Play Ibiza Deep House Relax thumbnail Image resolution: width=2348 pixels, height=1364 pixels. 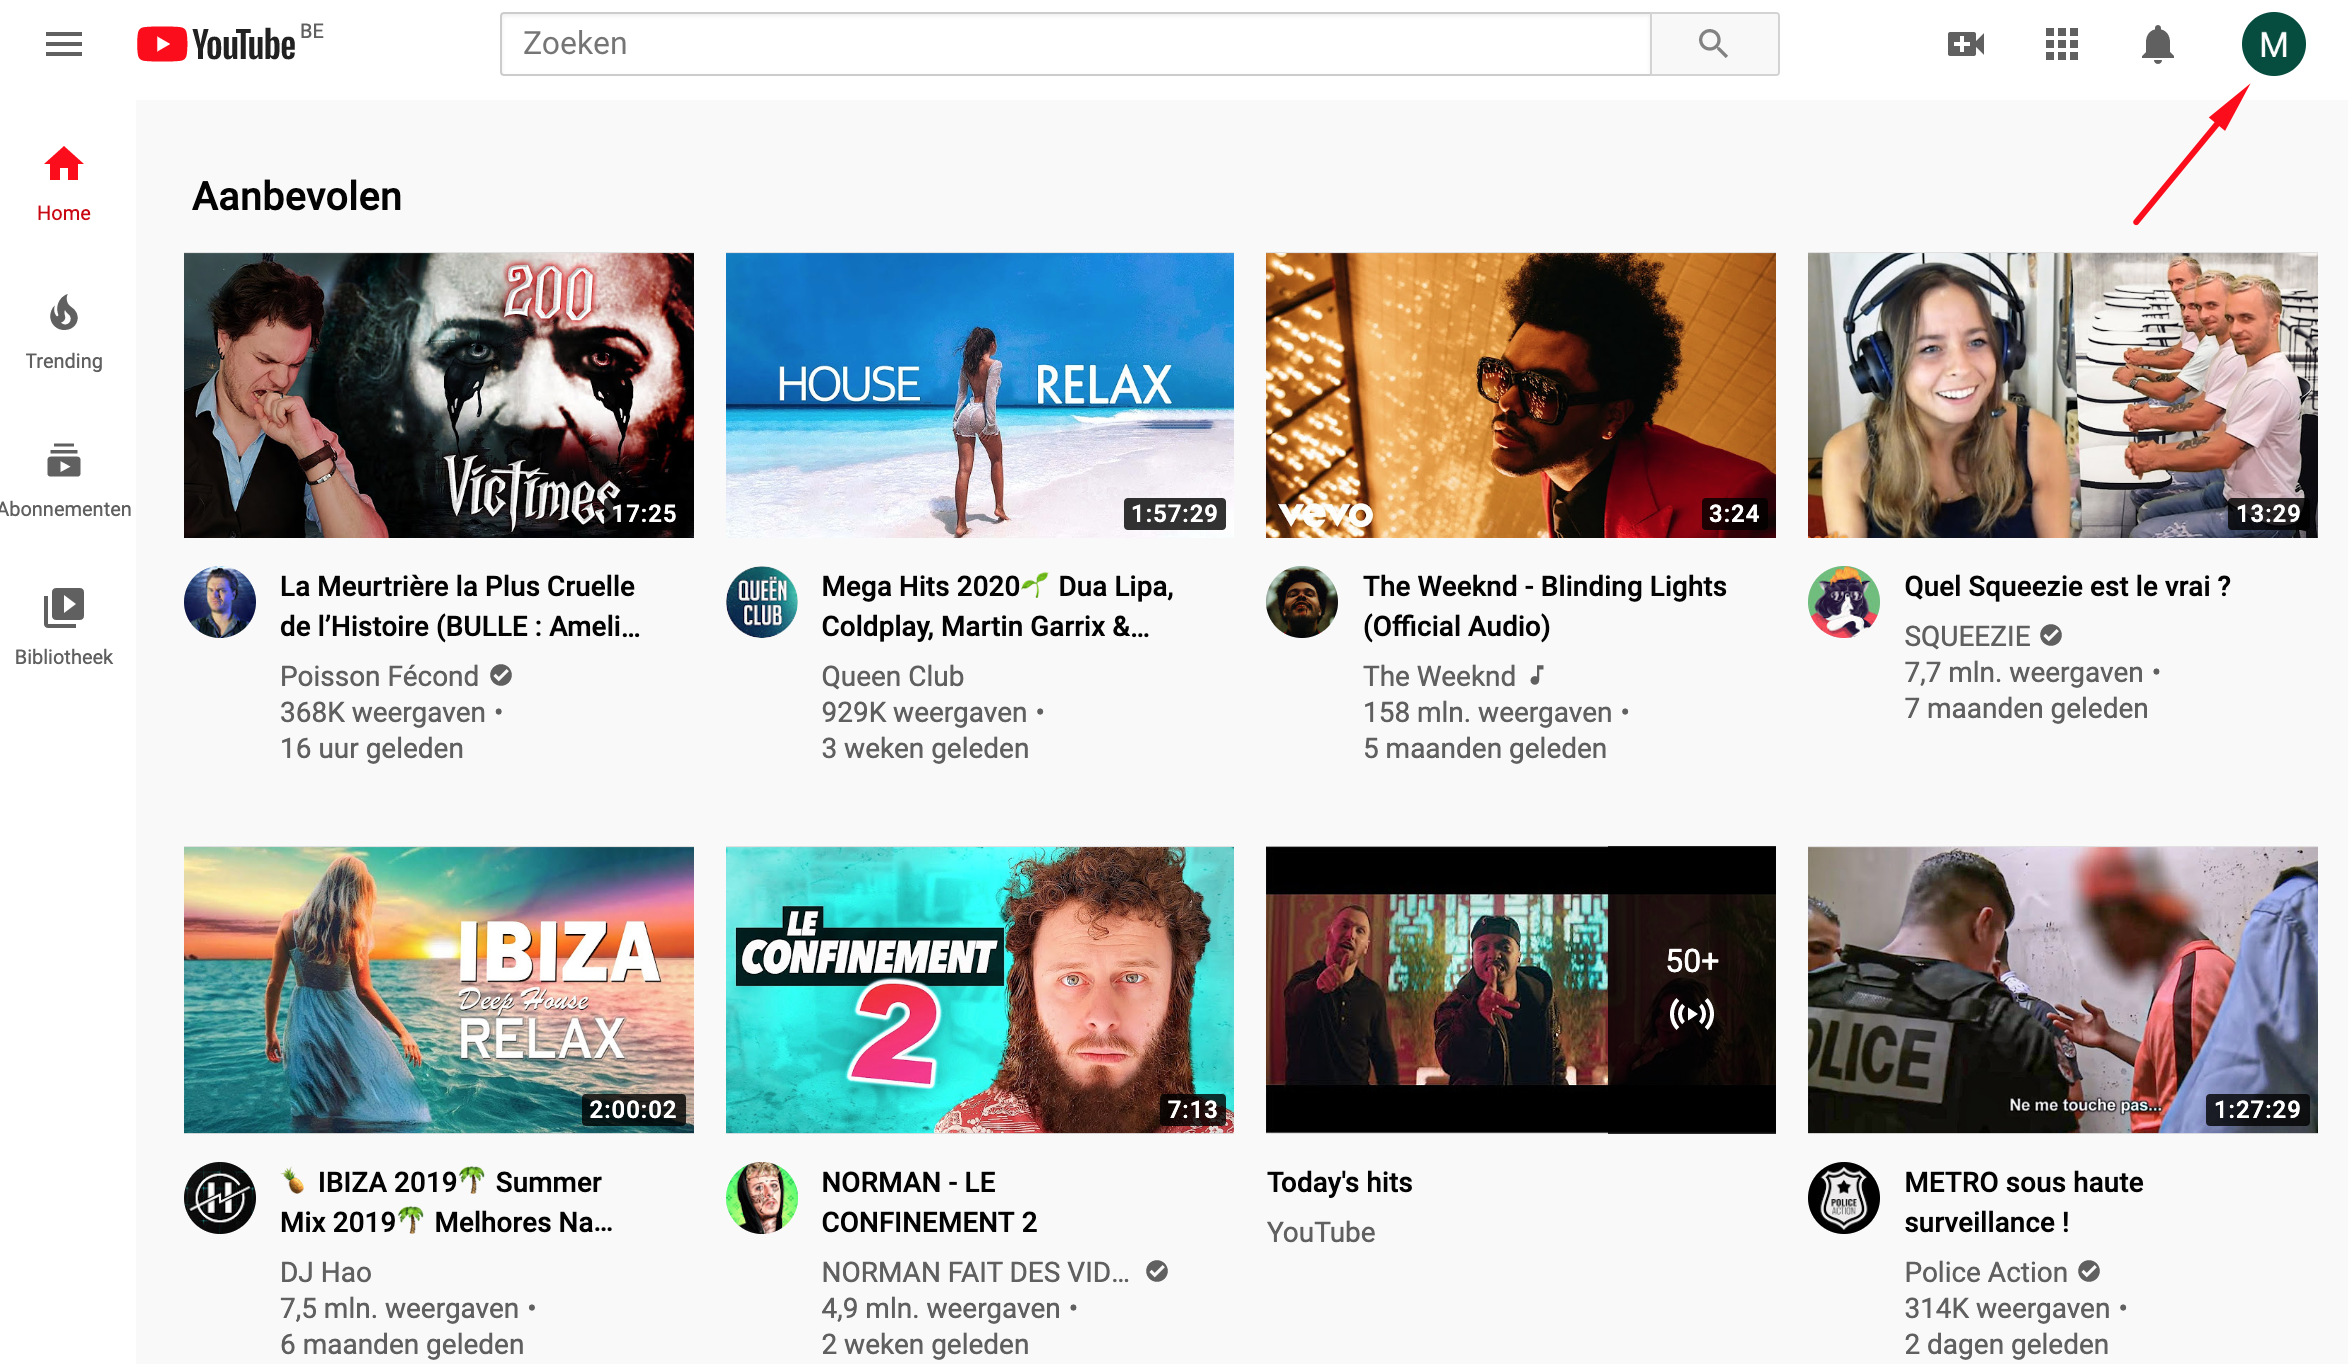[x=439, y=990]
